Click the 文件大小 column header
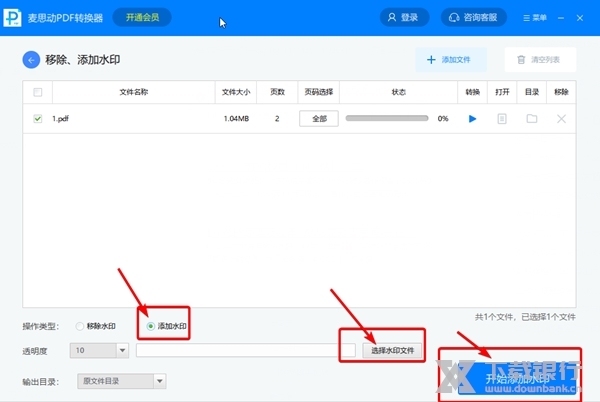This screenshot has width=600, height=402. pyautogui.click(x=236, y=92)
